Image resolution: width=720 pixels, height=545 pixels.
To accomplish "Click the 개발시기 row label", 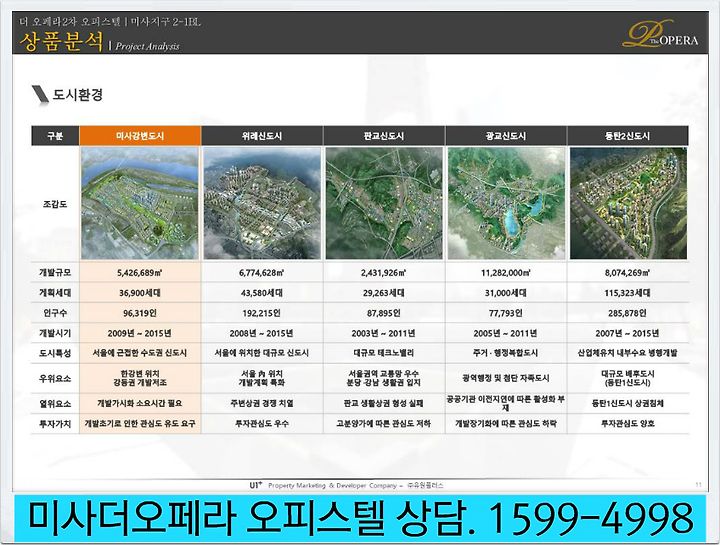I will 55,333.
